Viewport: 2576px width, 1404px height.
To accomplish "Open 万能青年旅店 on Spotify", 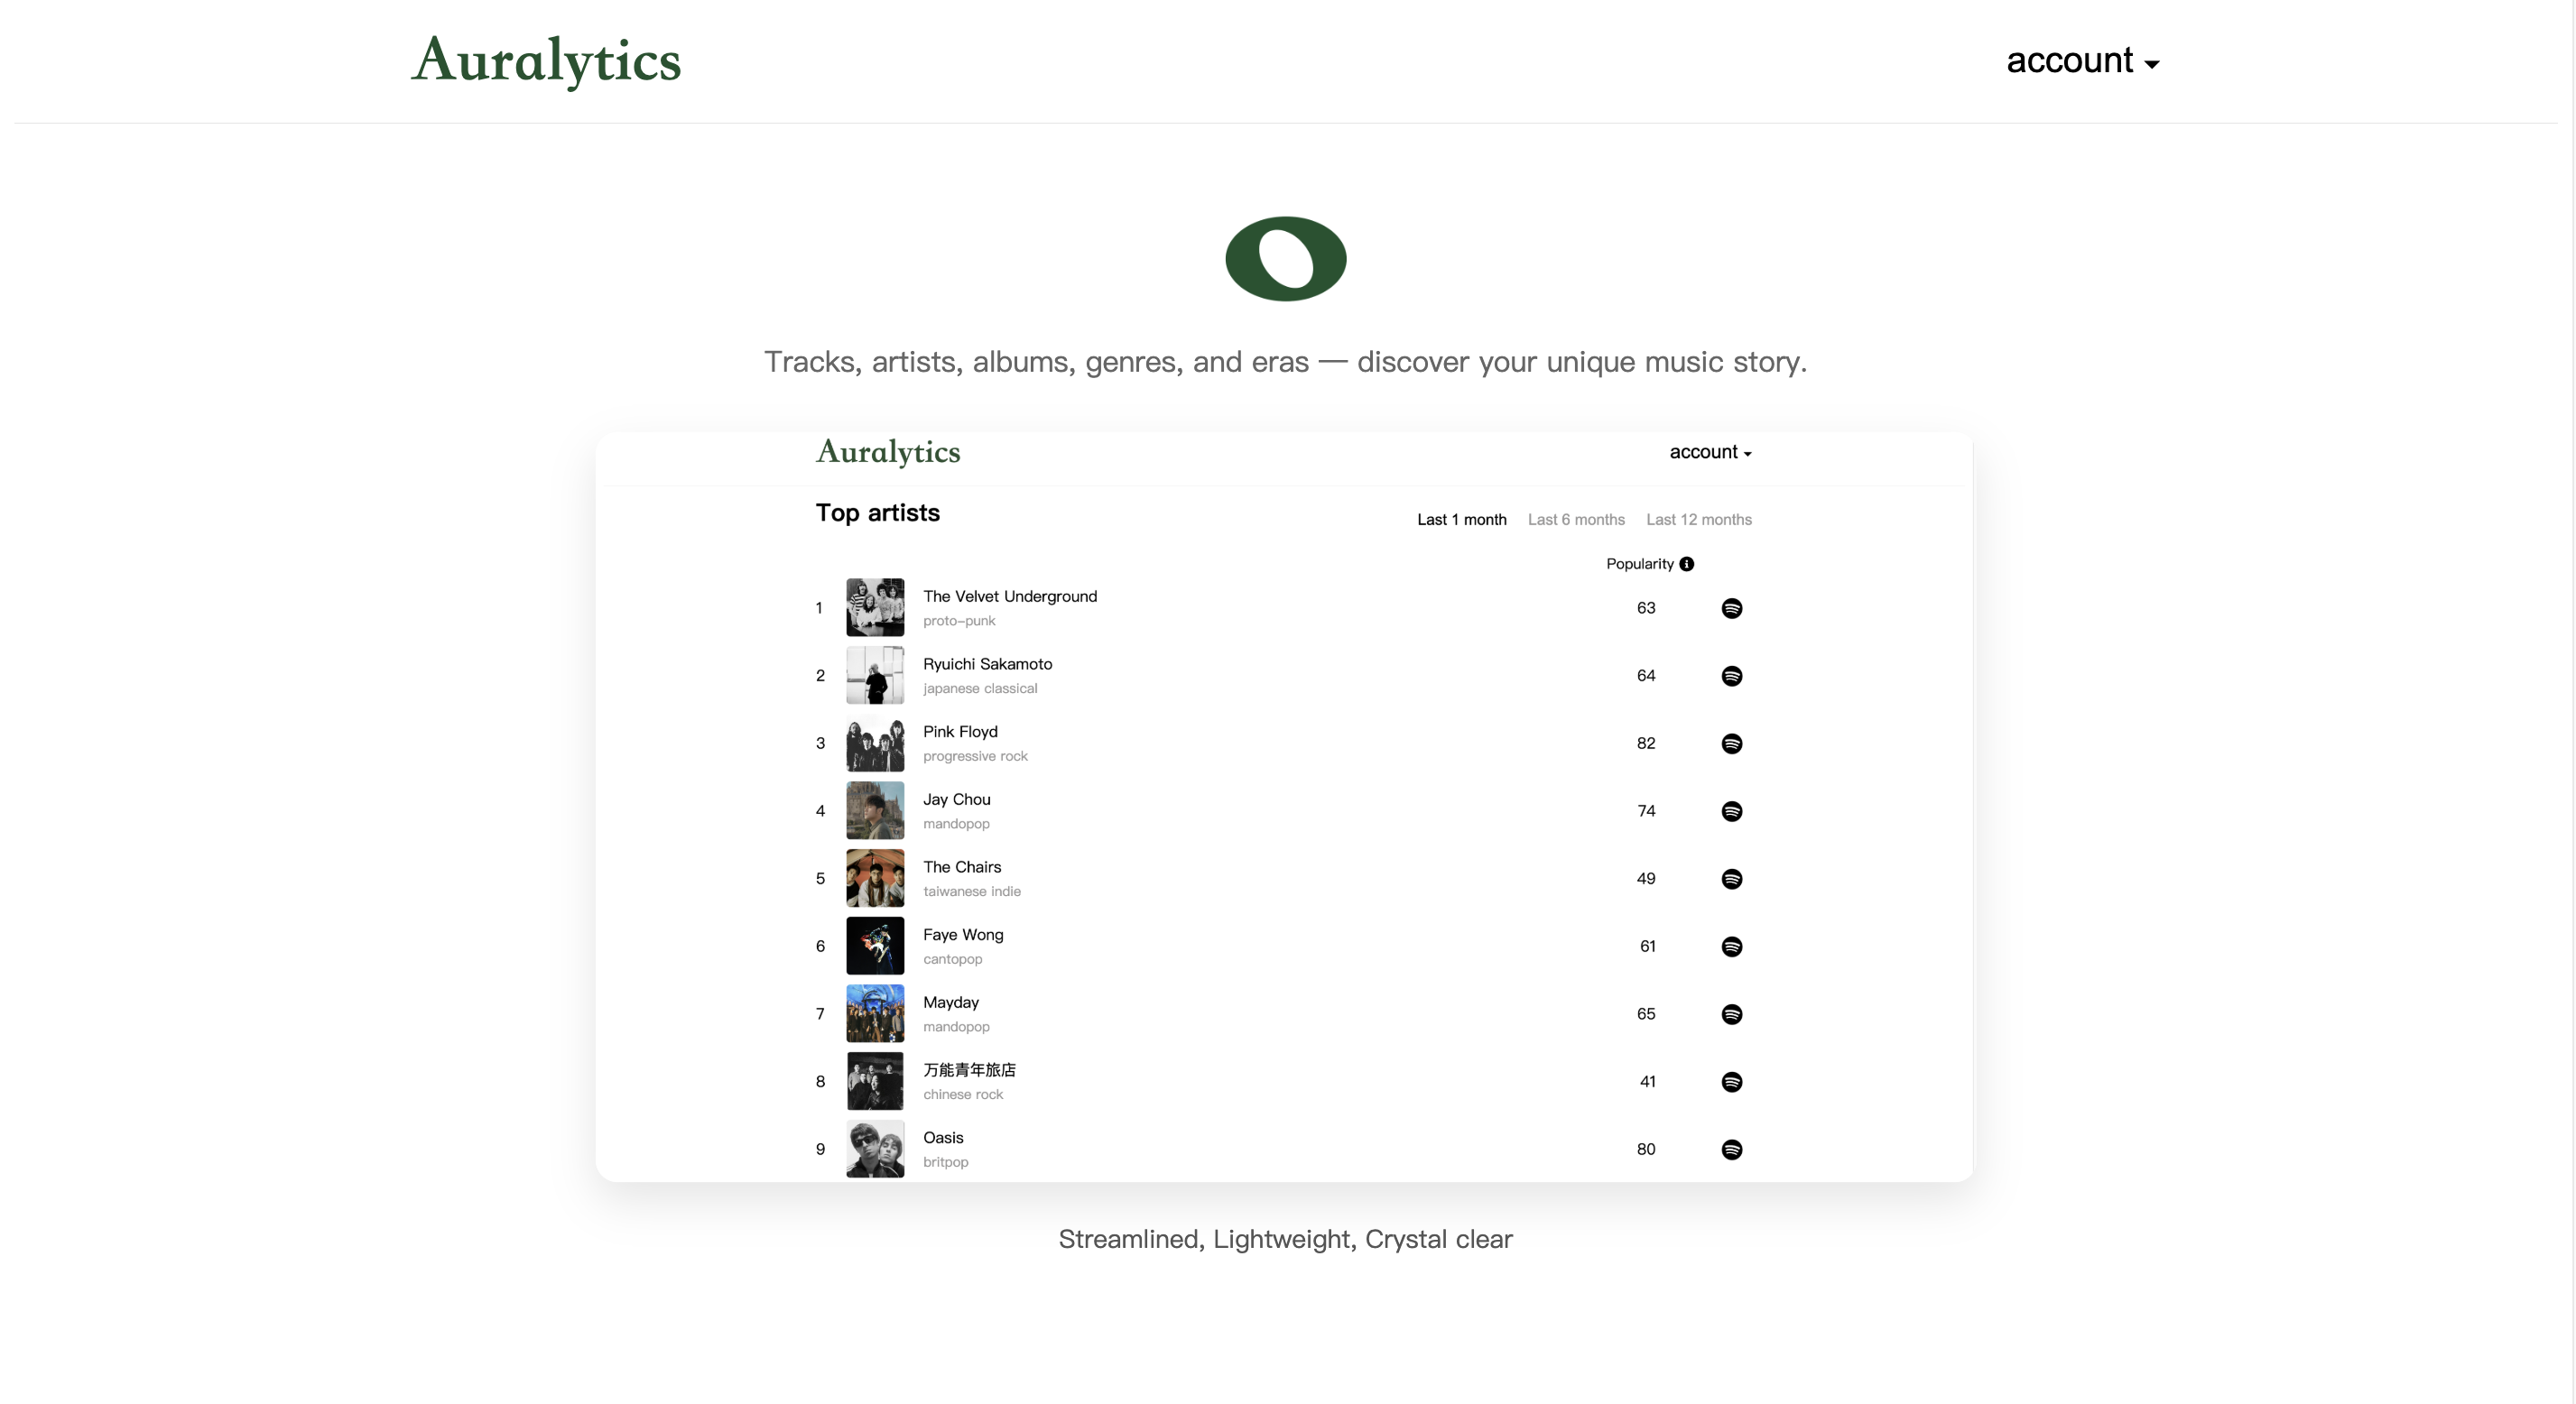I will tap(1733, 1081).
